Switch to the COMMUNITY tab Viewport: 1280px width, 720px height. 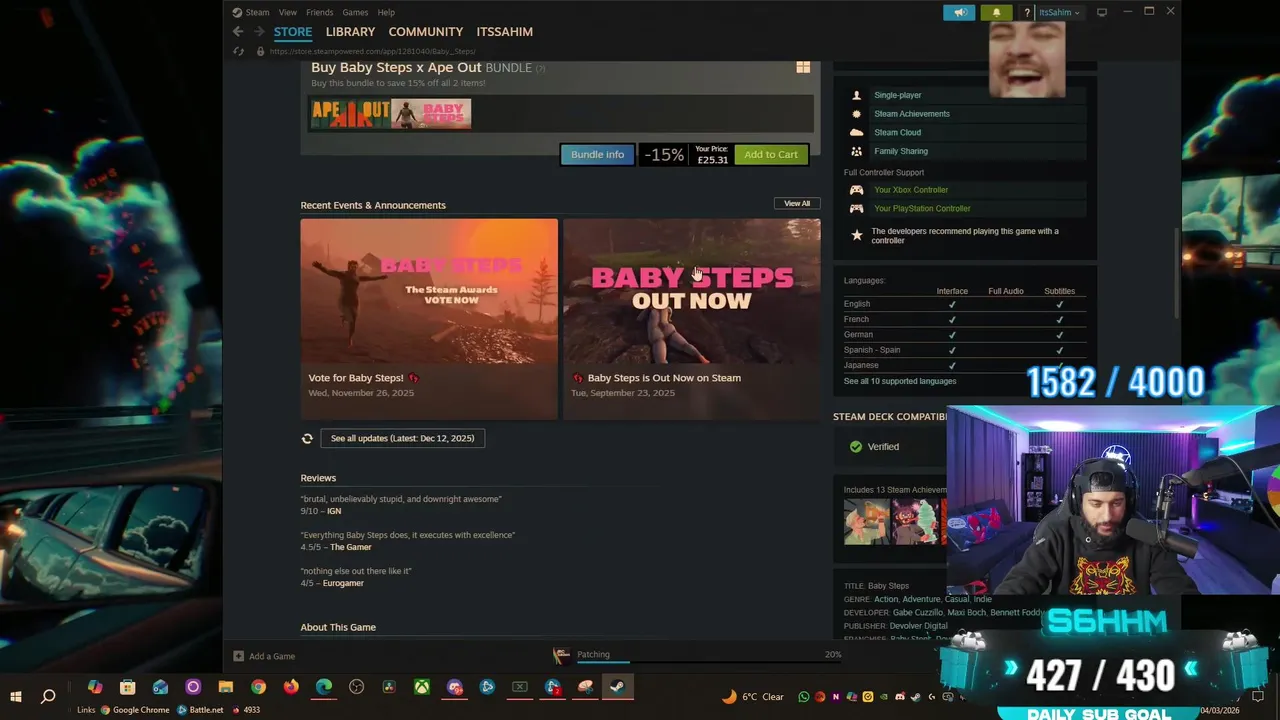[x=426, y=32]
